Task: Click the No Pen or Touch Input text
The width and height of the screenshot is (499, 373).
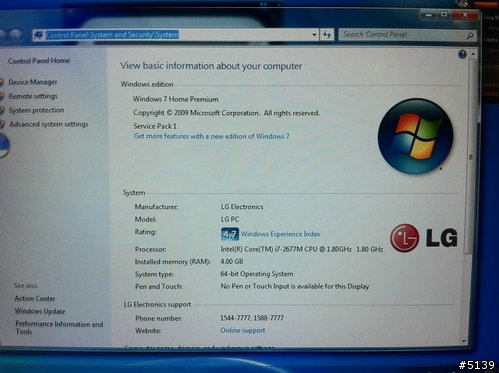Action: tap(295, 286)
